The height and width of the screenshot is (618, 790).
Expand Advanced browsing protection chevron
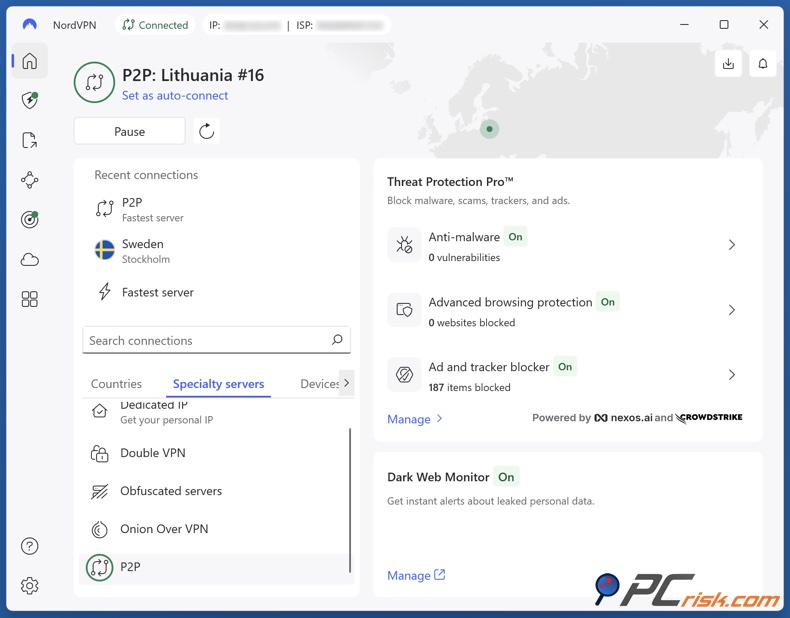[732, 310]
